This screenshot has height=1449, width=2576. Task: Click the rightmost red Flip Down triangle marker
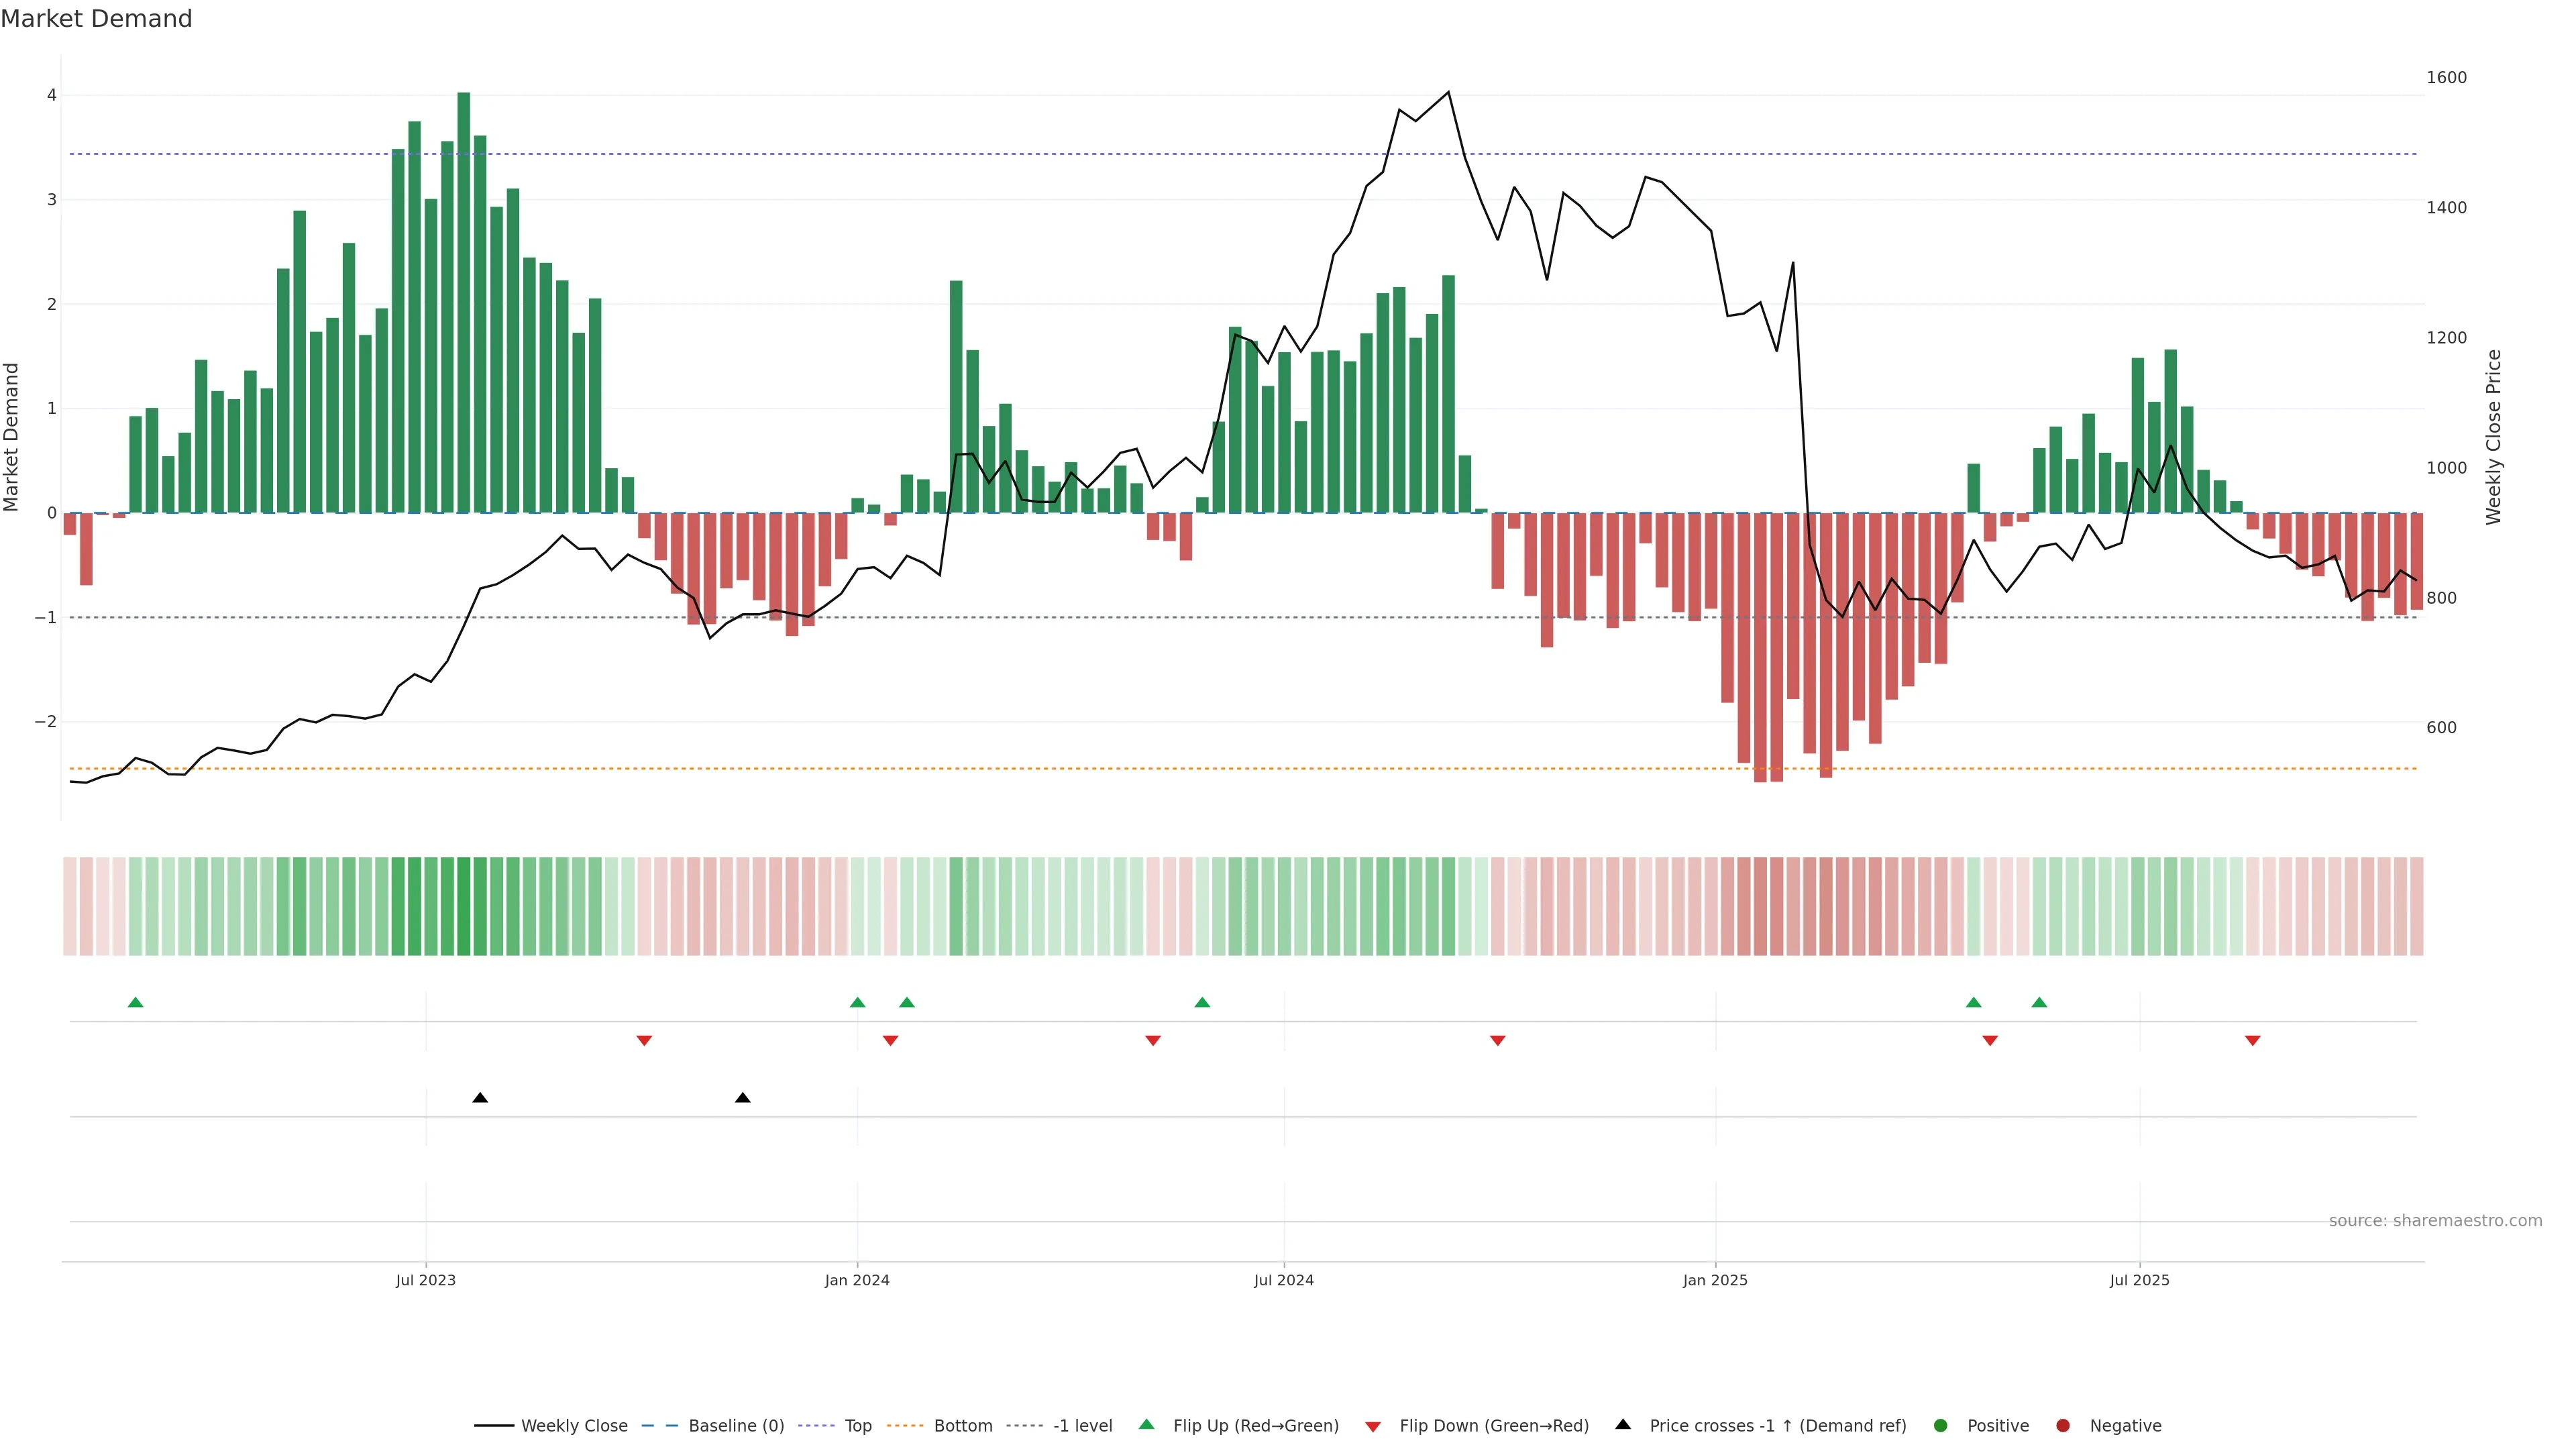[x=2253, y=1041]
